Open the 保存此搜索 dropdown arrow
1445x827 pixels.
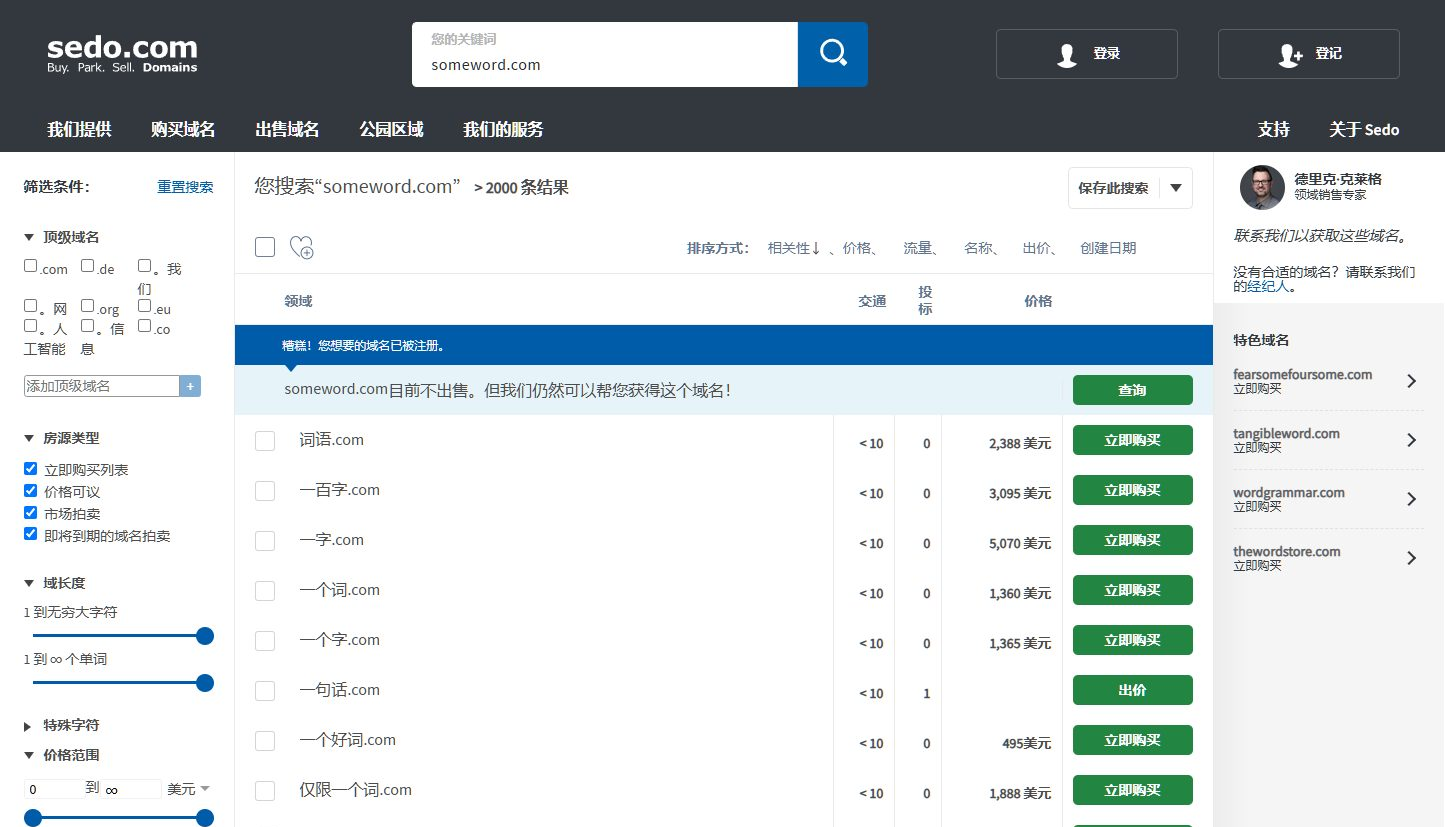pos(1176,188)
